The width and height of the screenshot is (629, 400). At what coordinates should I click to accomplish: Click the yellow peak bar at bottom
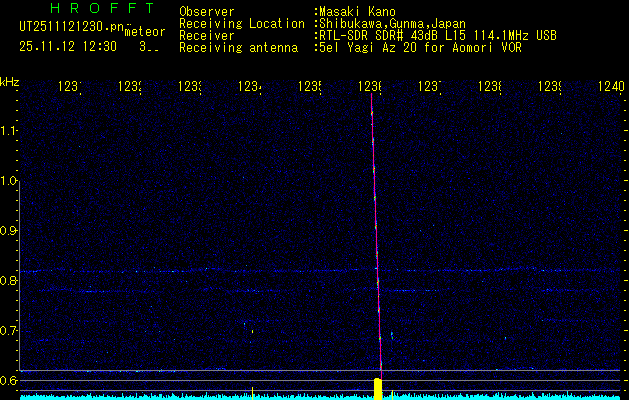tap(378, 388)
